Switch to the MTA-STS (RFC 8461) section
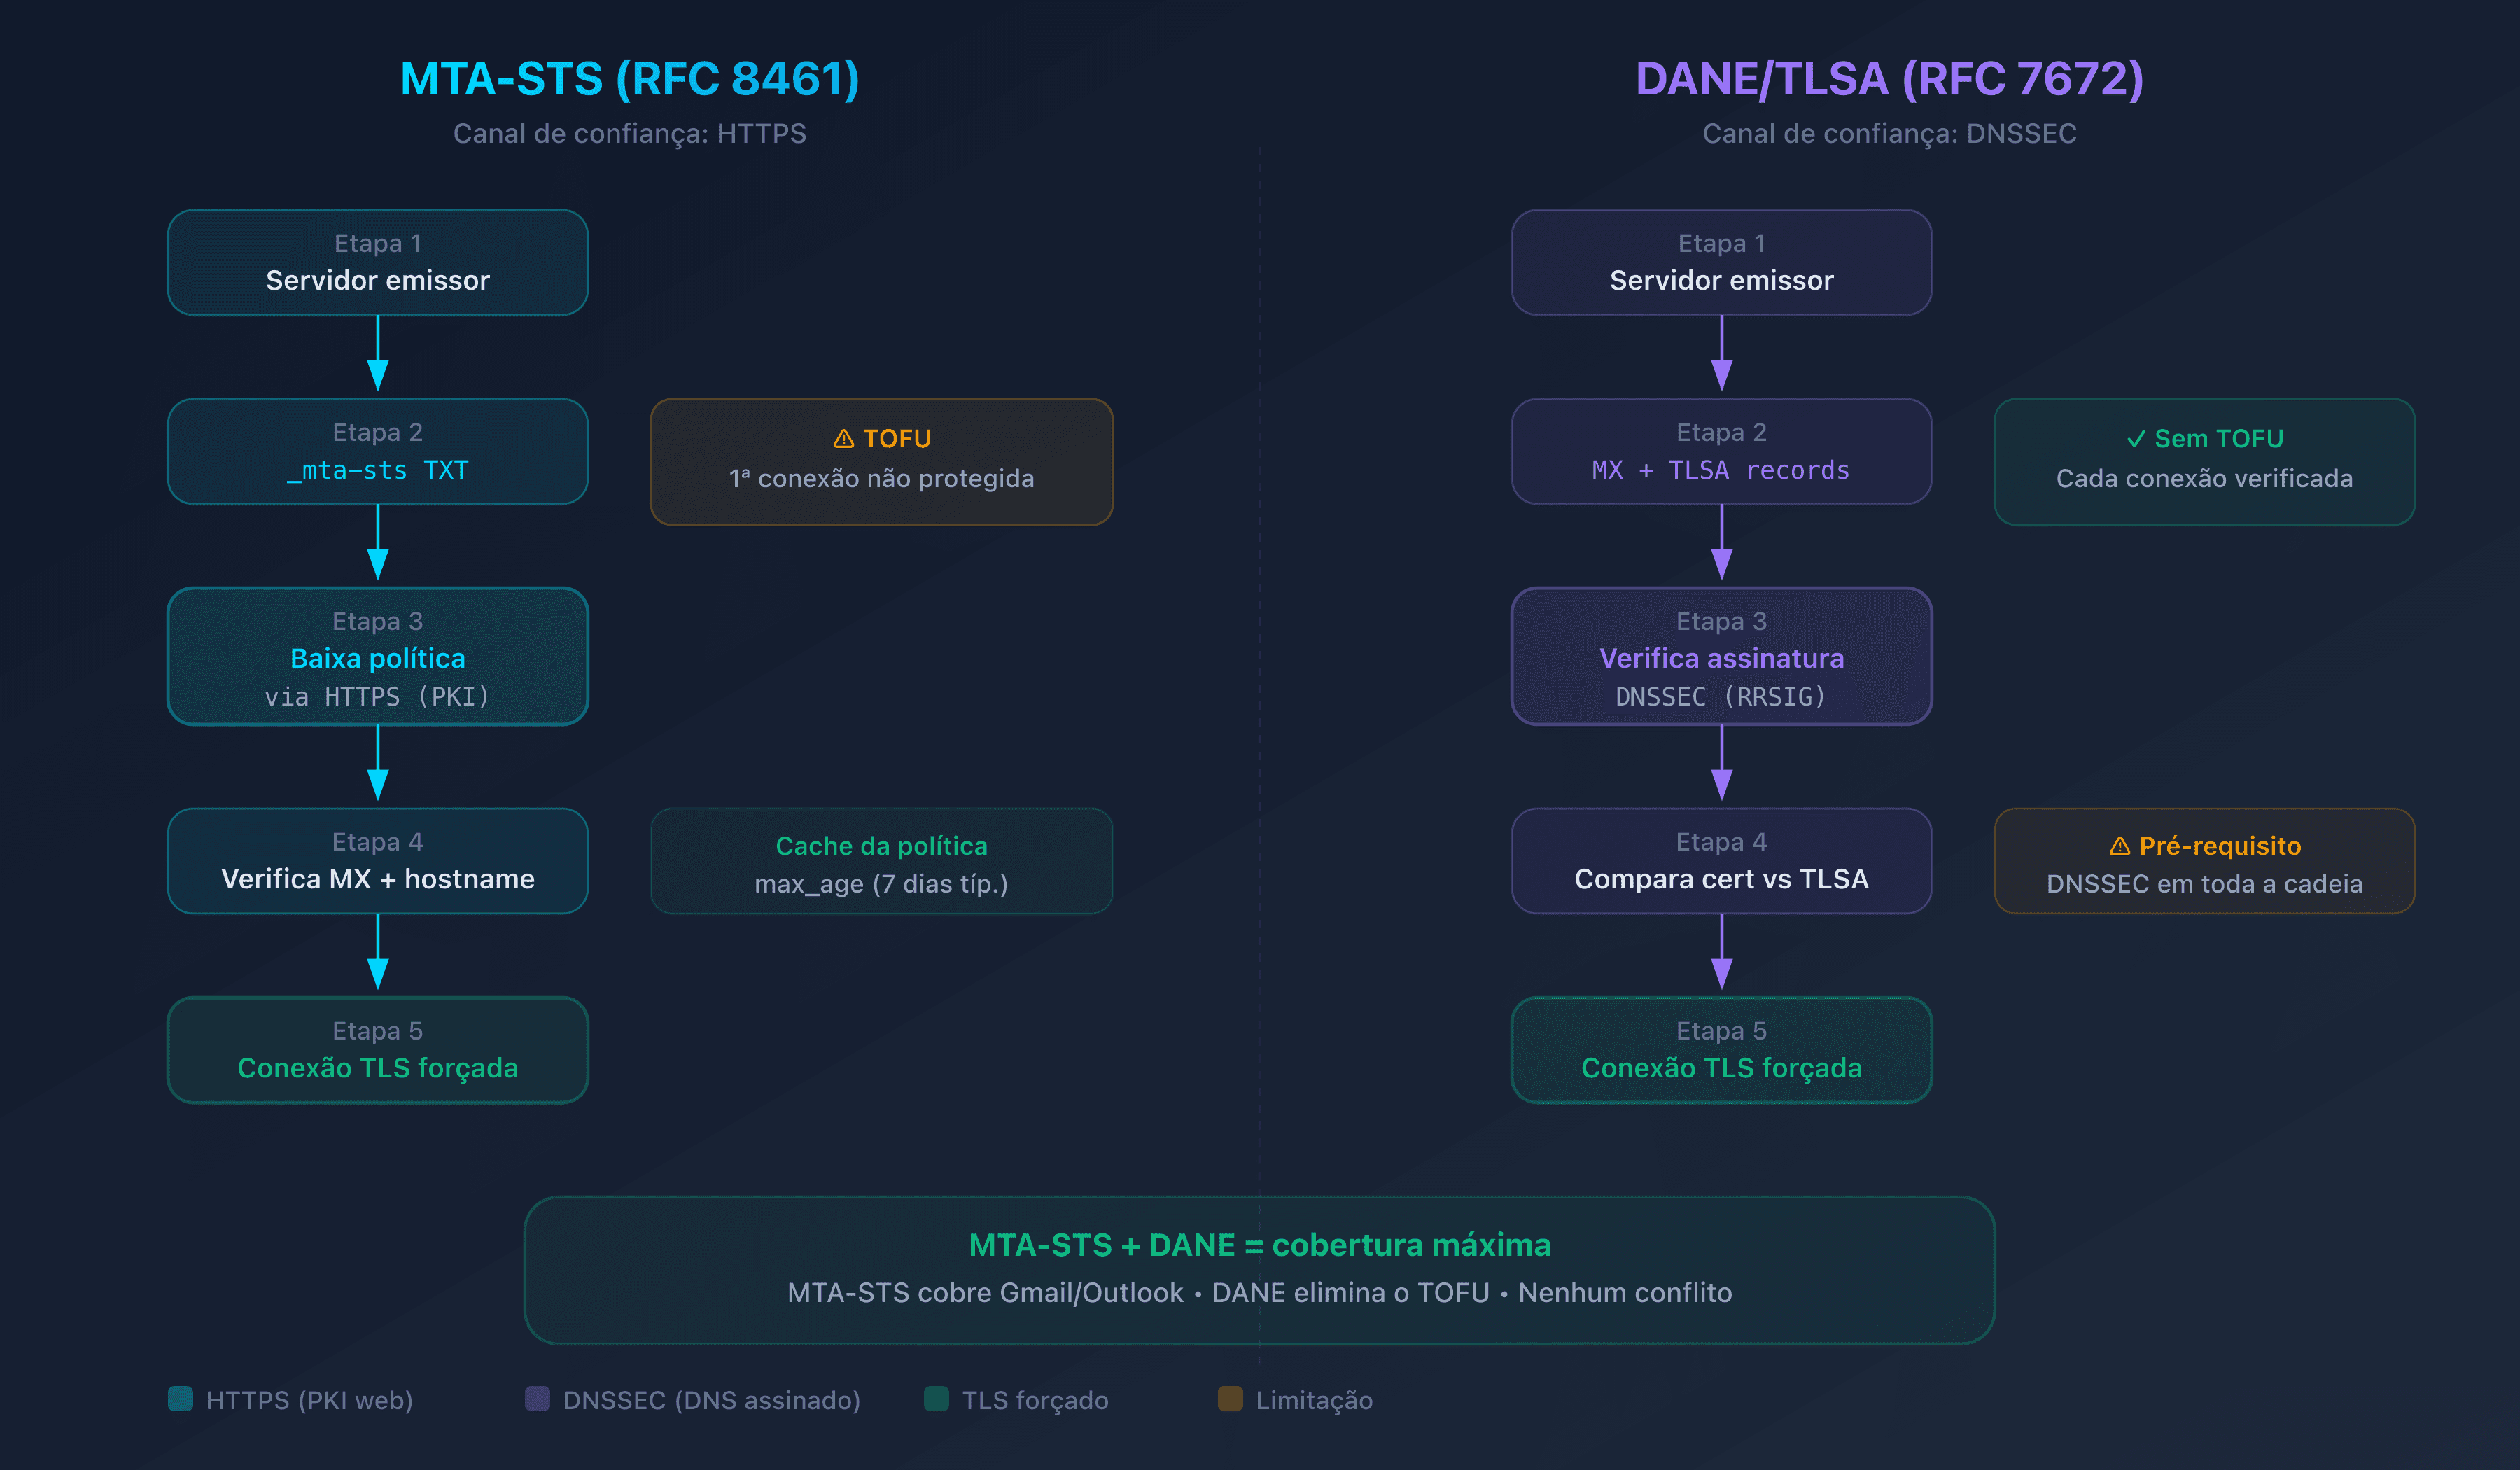This screenshot has height=1470, width=2520. 630,77
